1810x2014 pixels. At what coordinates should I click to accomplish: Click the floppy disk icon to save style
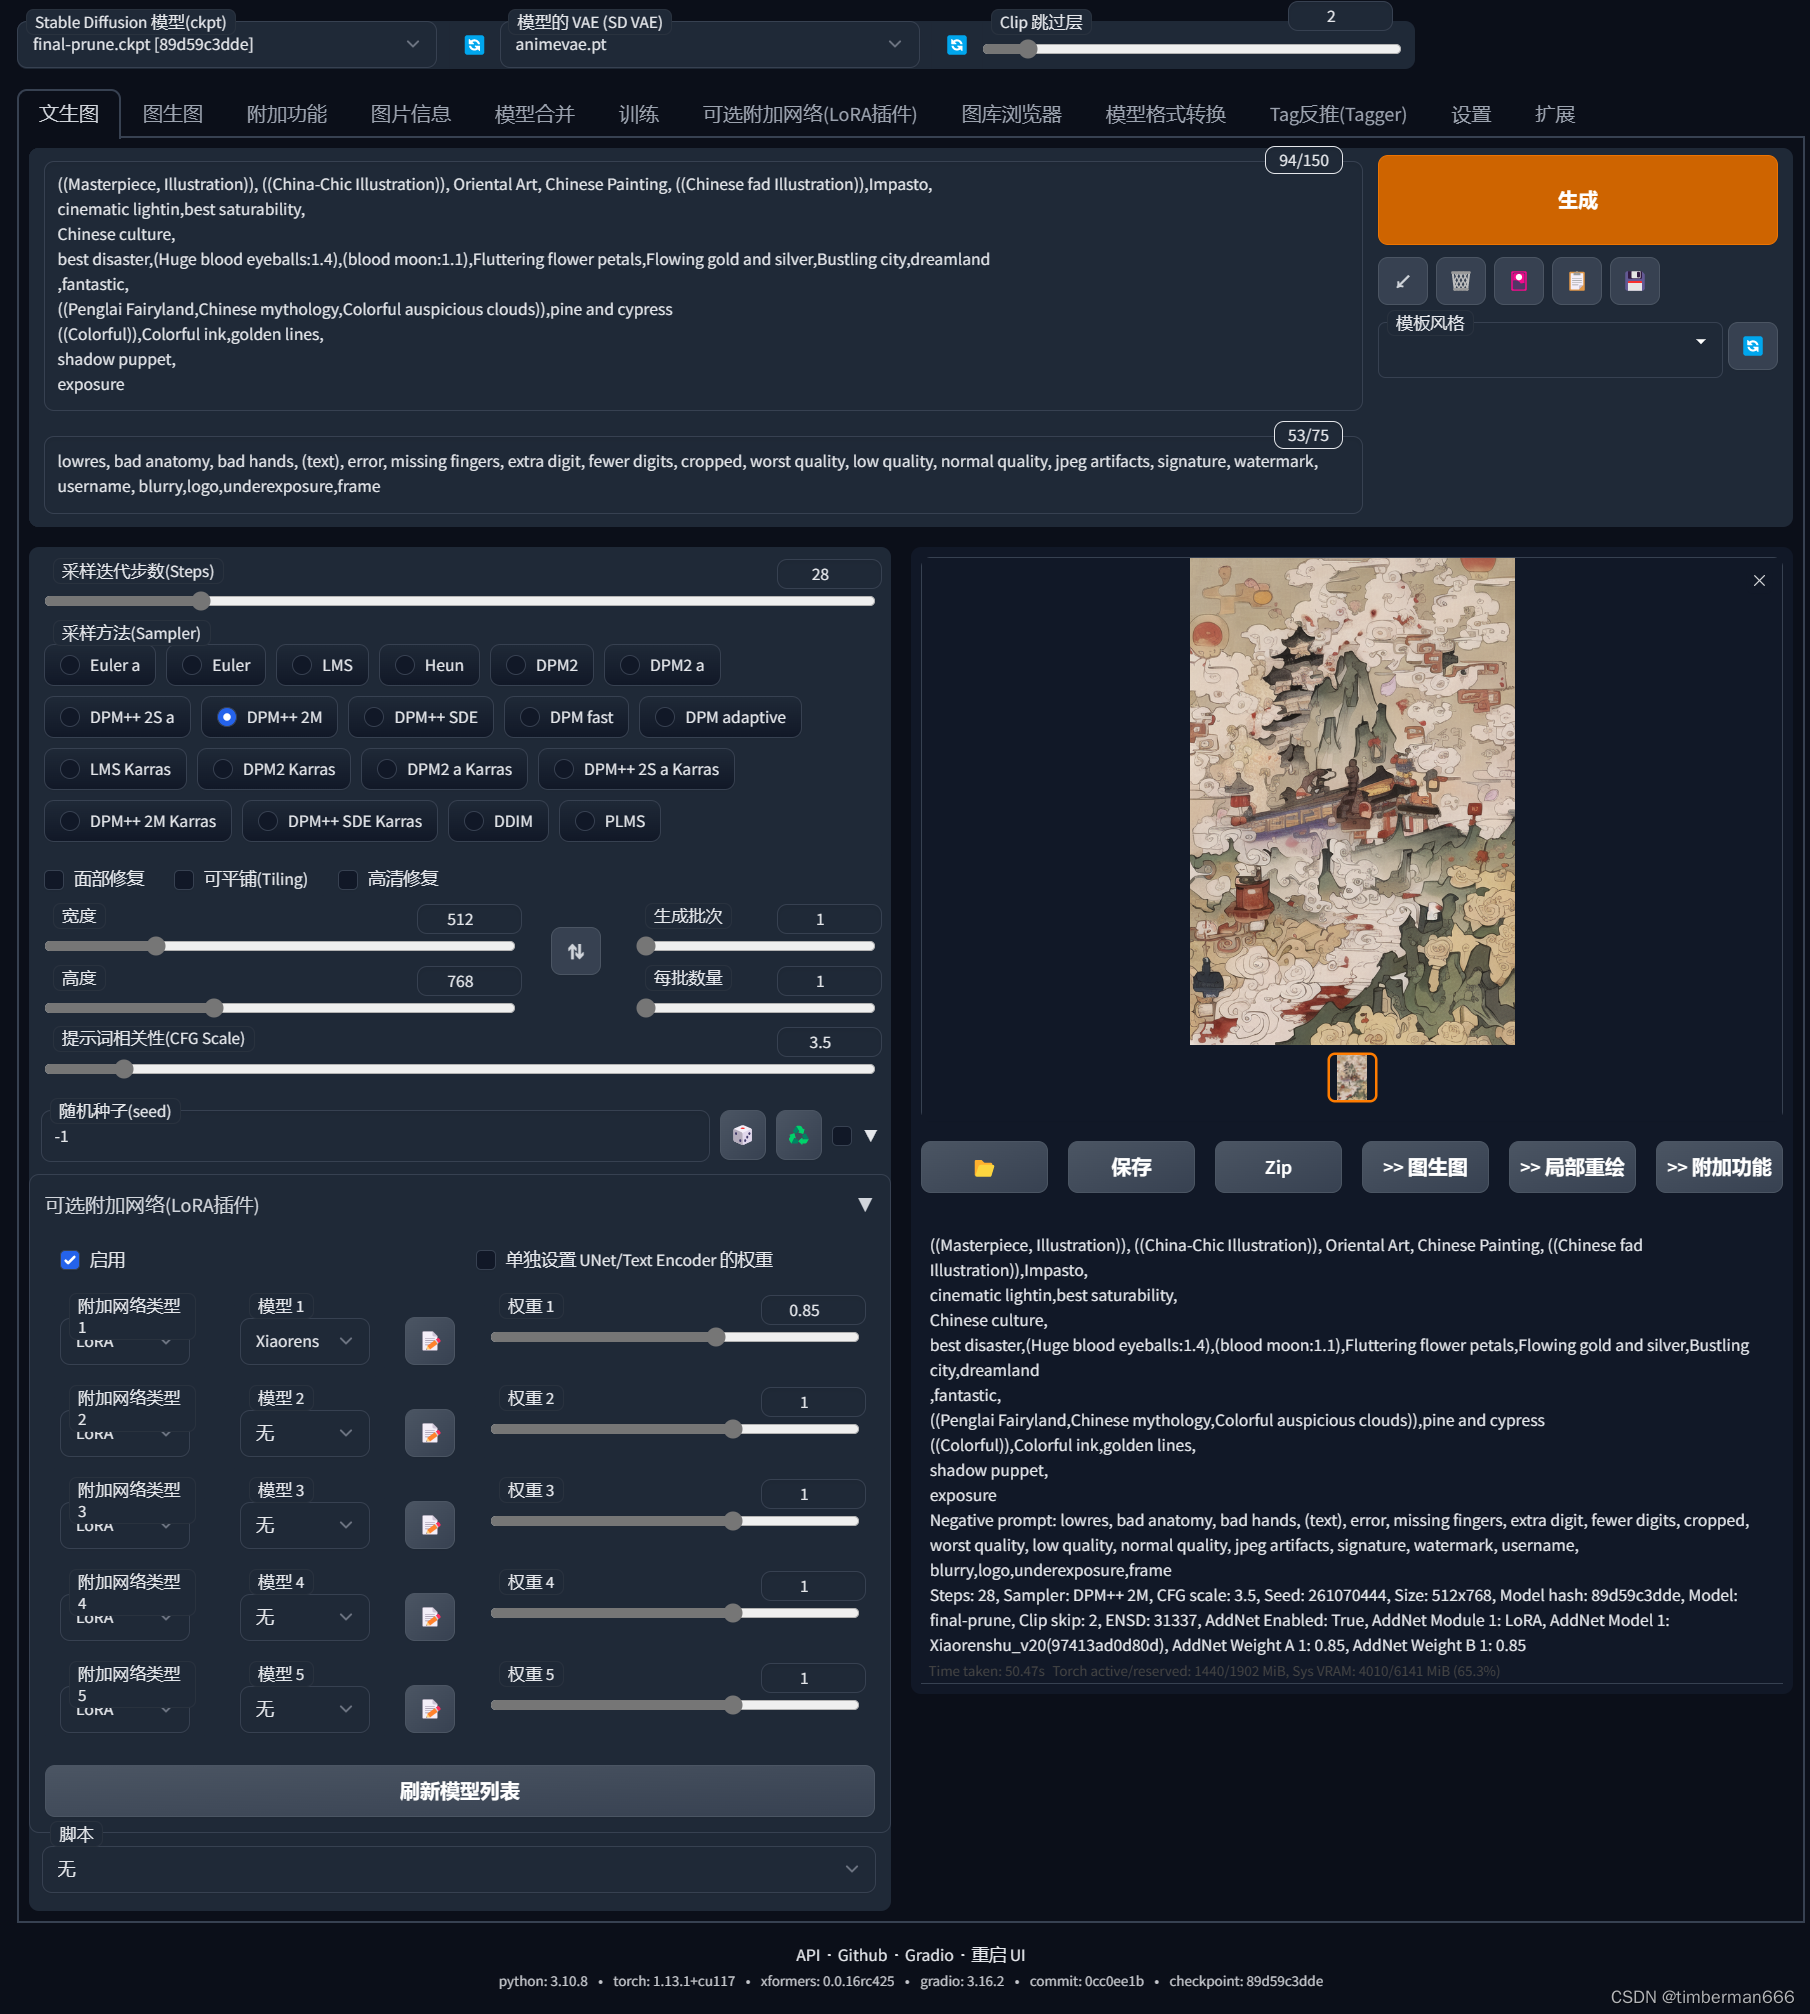(1635, 281)
